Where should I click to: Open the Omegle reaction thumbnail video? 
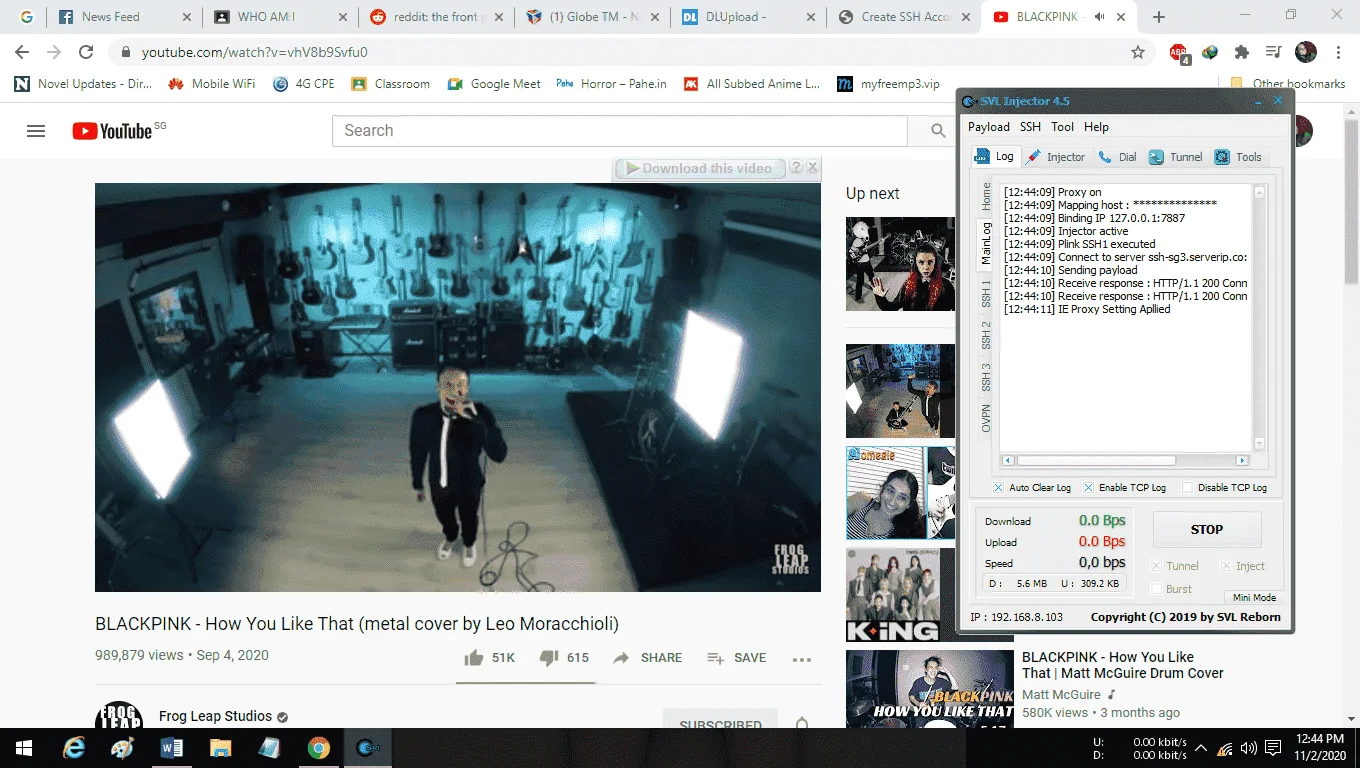coord(900,493)
